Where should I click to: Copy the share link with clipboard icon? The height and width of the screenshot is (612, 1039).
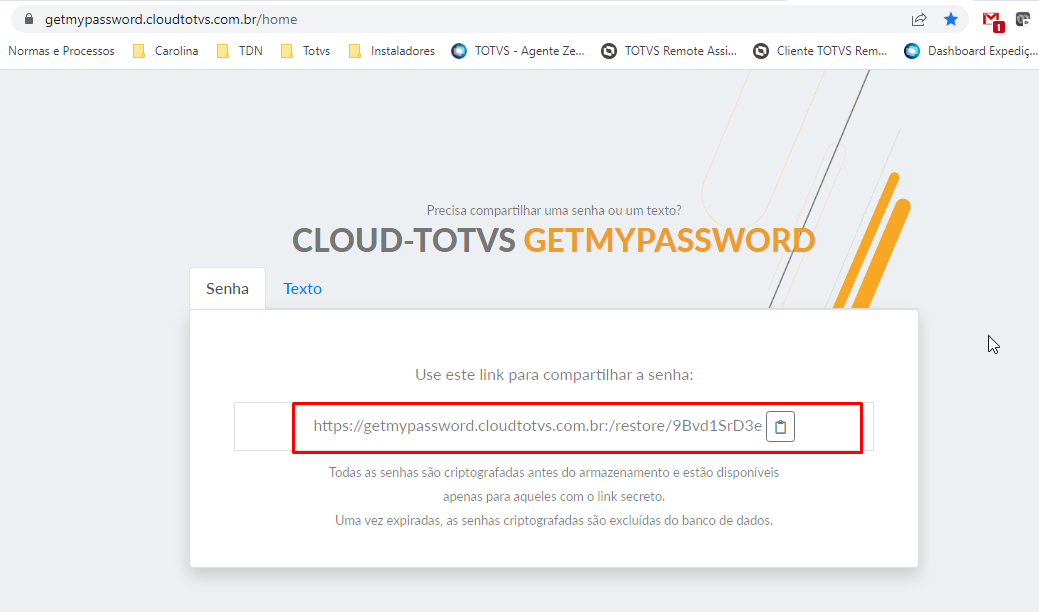[x=780, y=427]
